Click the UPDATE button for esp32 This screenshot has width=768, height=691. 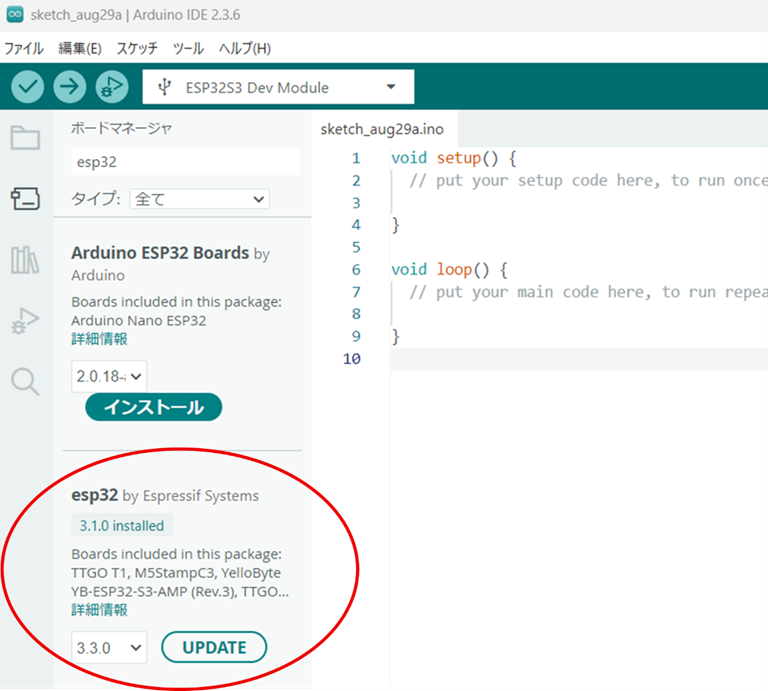click(214, 647)
